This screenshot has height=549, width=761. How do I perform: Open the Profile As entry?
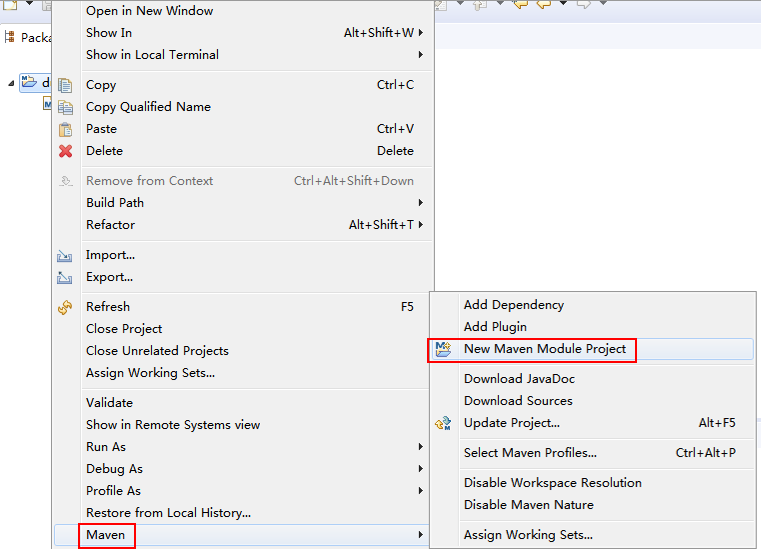[x=243, y=491]
